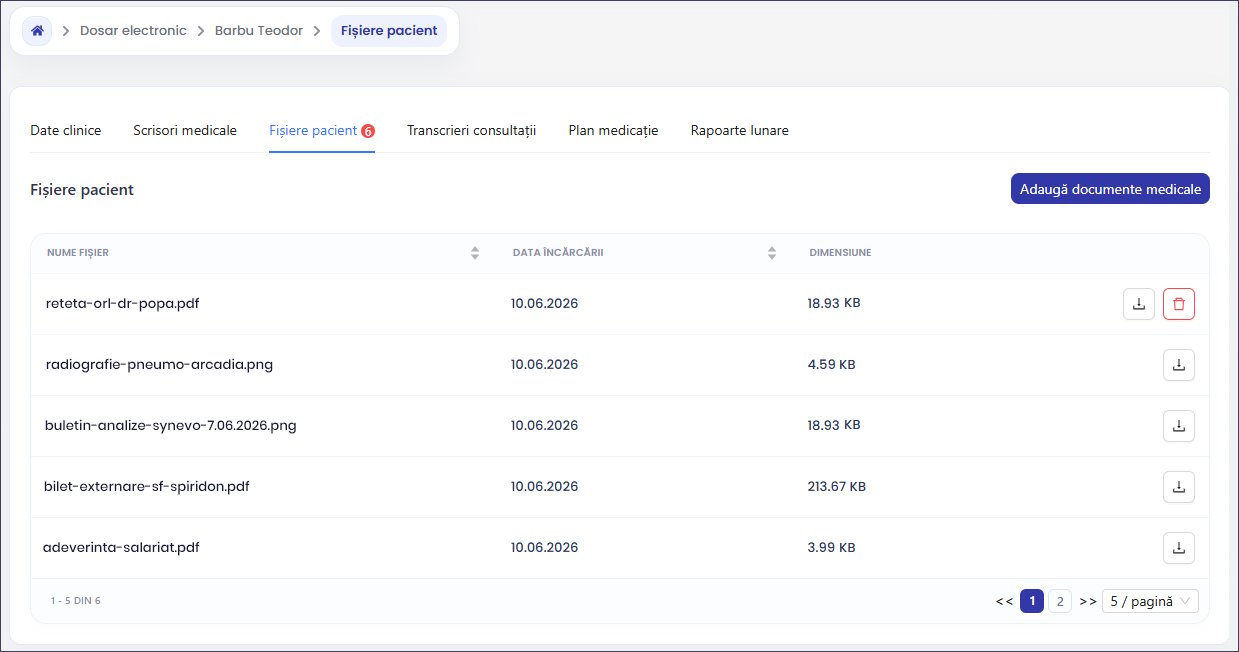Open Transcrieri consultații tab

(471, 130)
